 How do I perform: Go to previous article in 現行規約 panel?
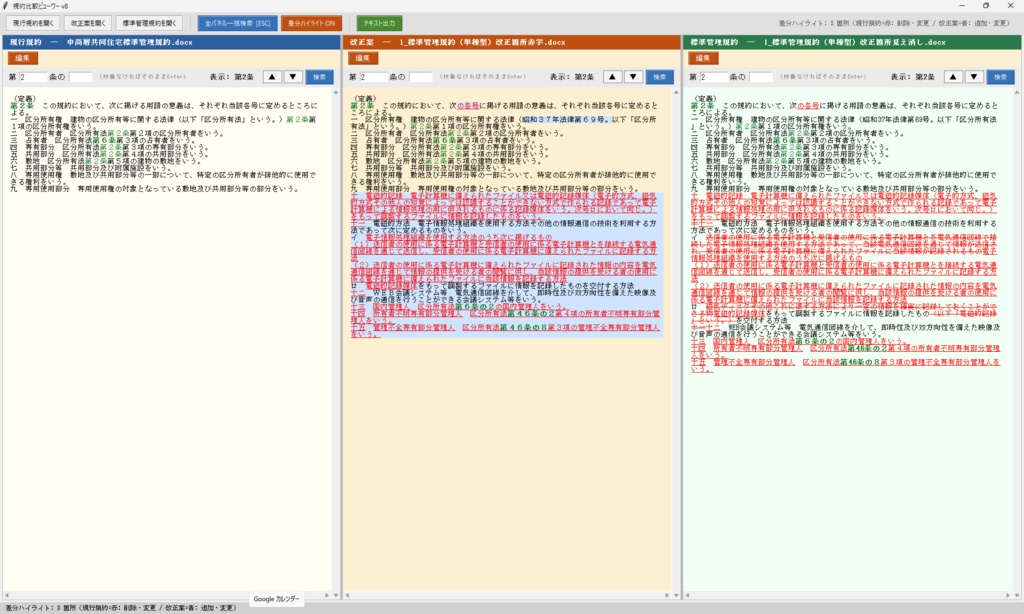[x=272, y=77]
